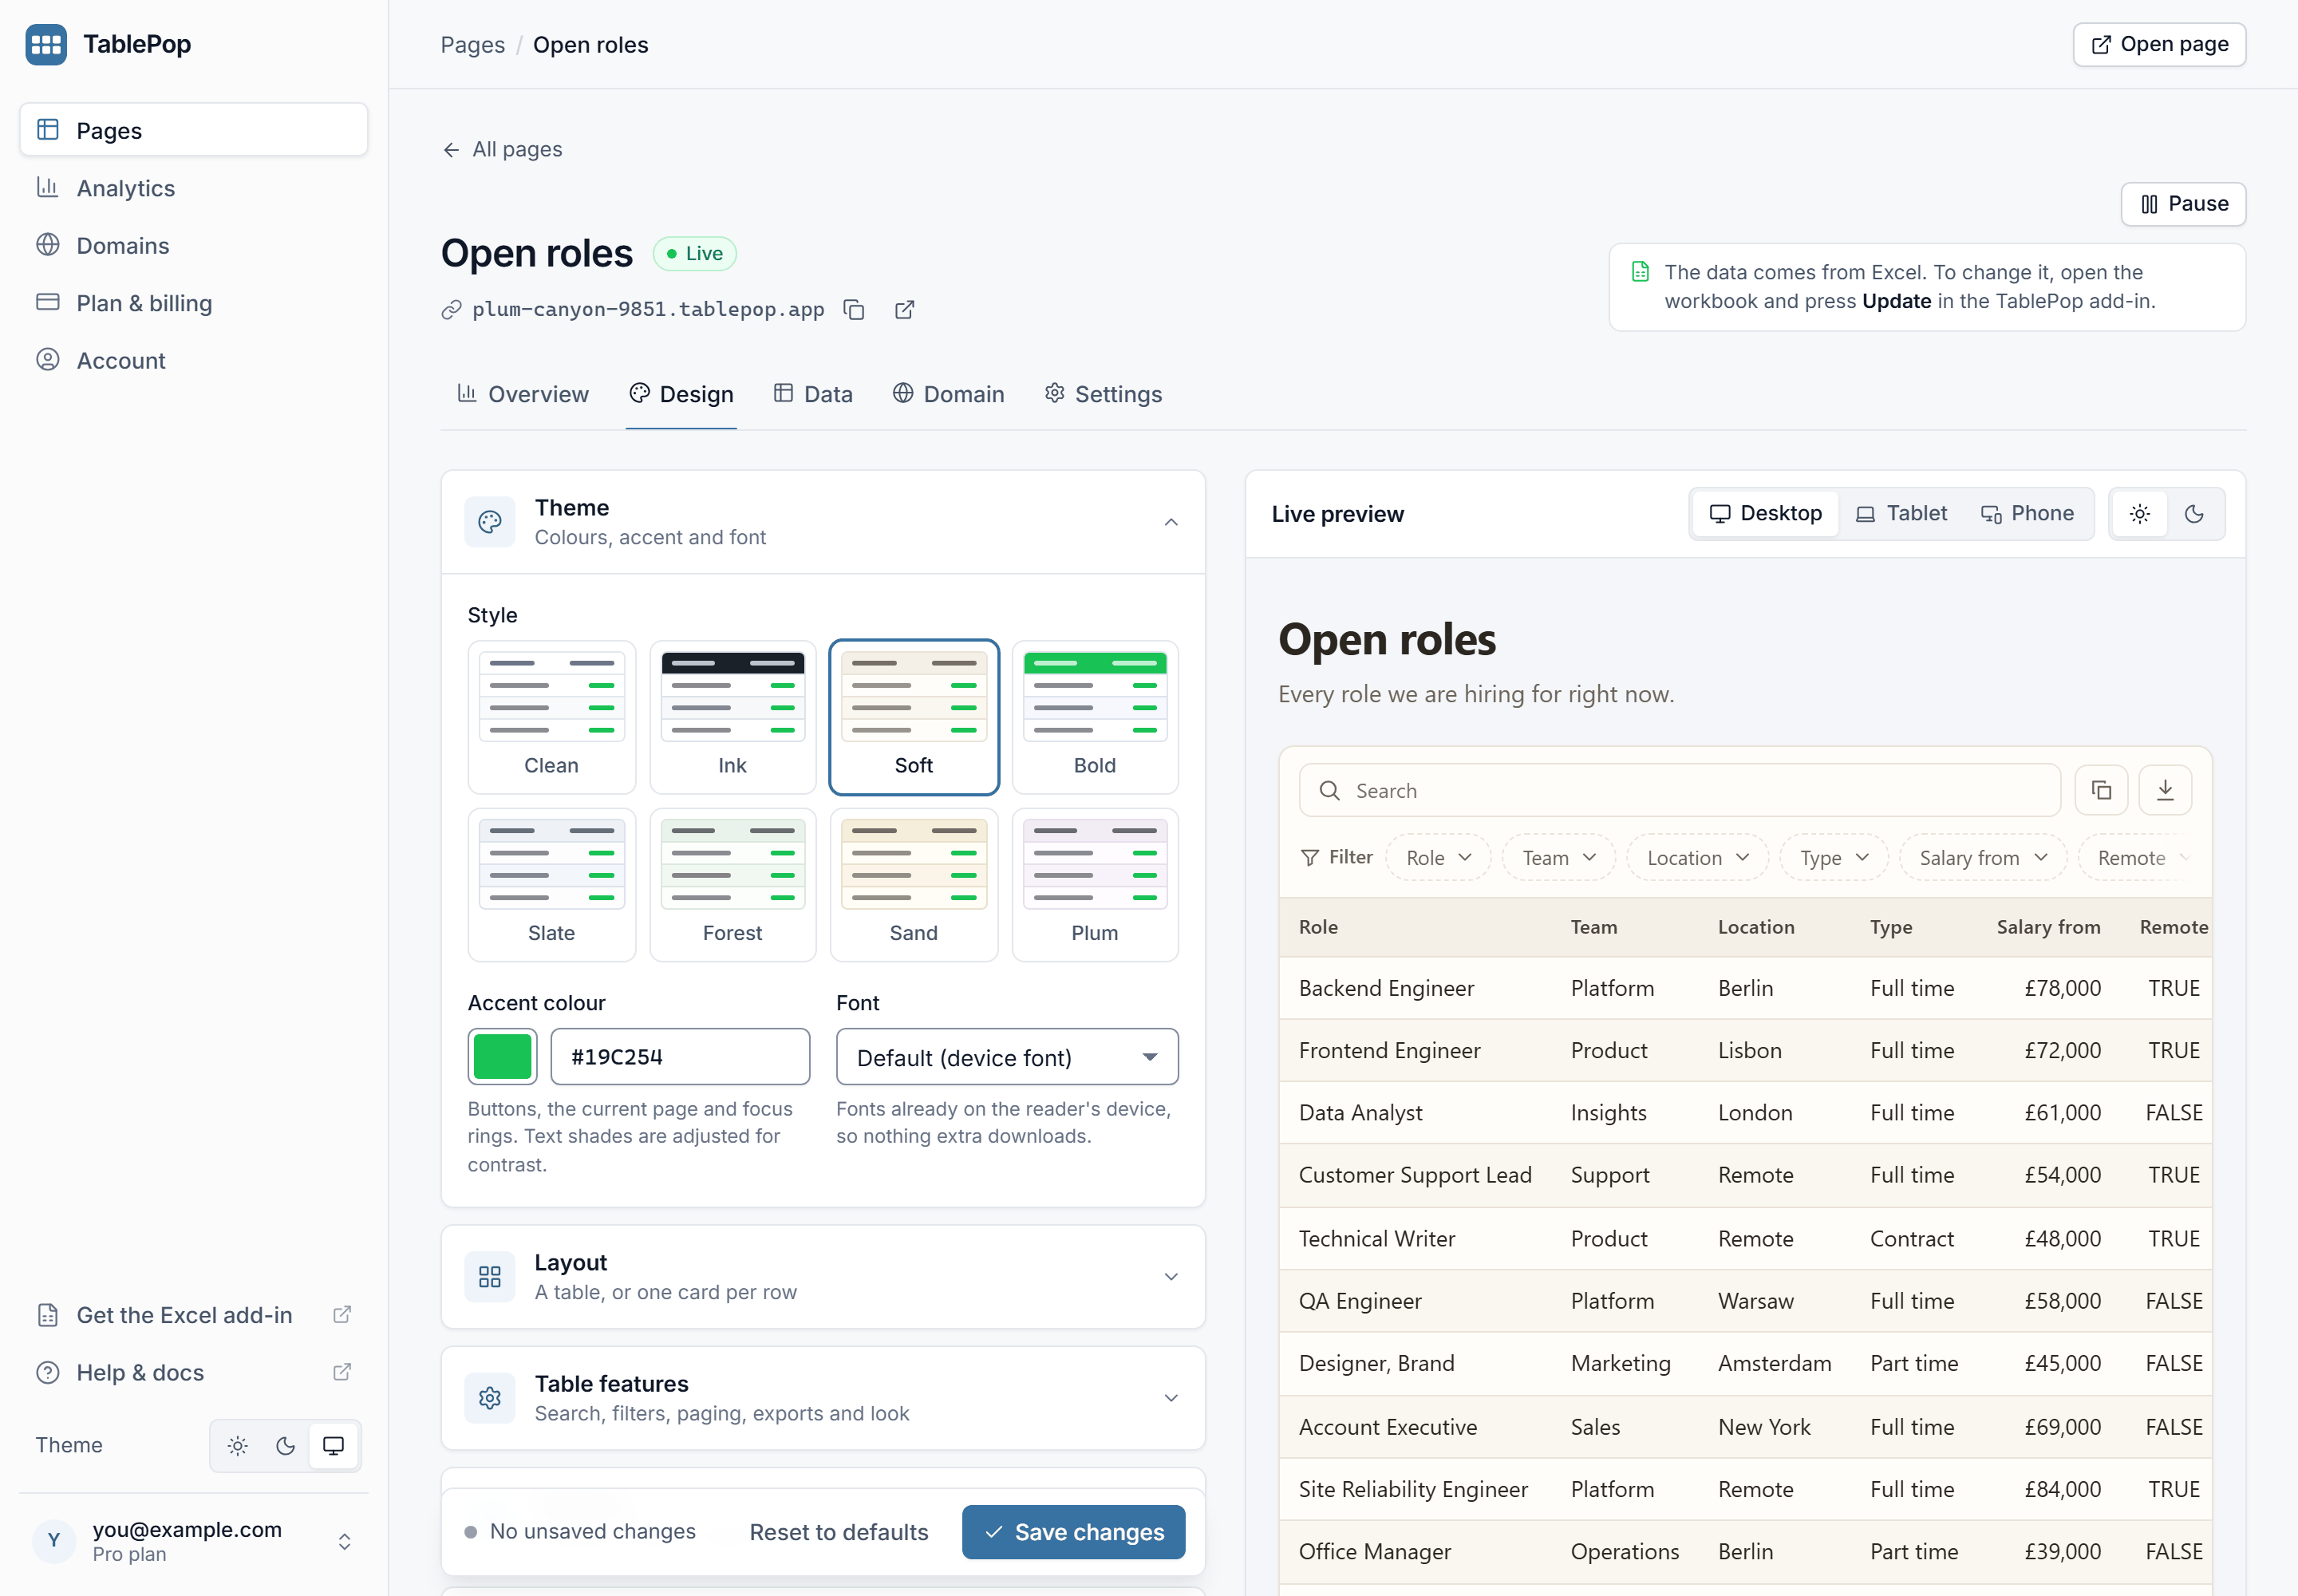Open Account in the sidebar
2298x1596 pixels.
(193, 360)
